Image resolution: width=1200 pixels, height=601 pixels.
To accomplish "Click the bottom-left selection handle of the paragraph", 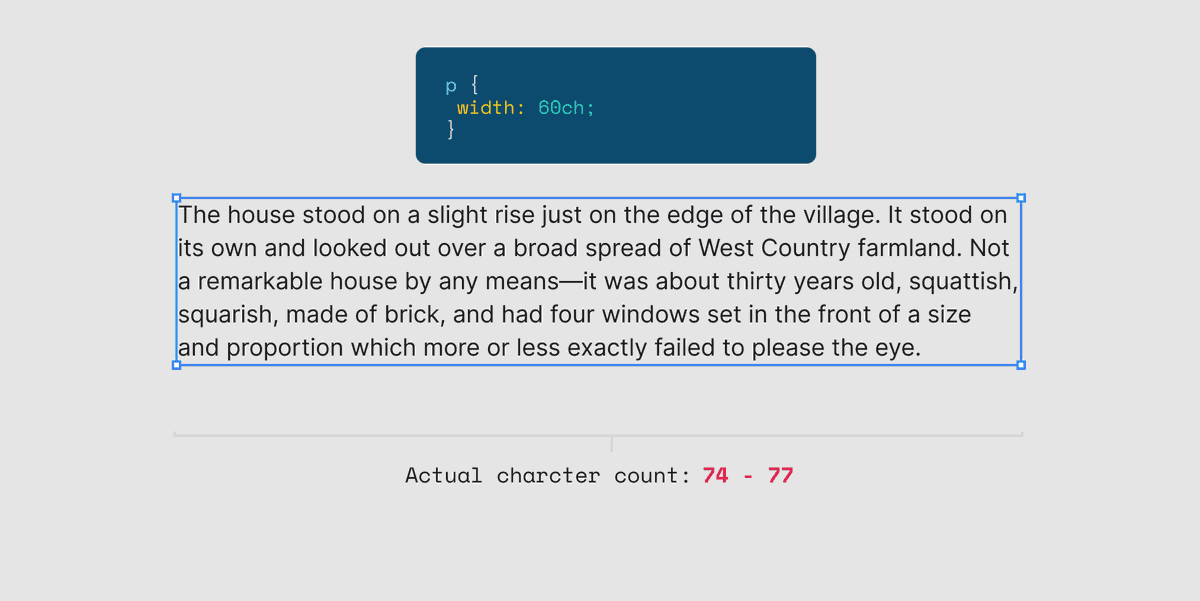I will (x=177, y=365).
